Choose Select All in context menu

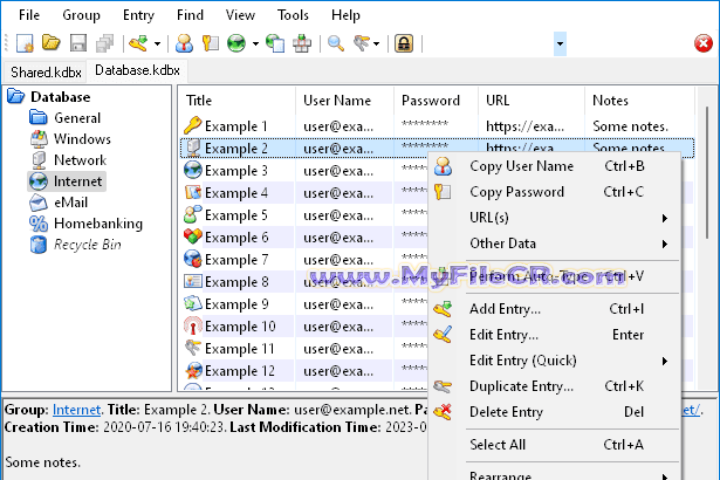[x=555, y=445]
